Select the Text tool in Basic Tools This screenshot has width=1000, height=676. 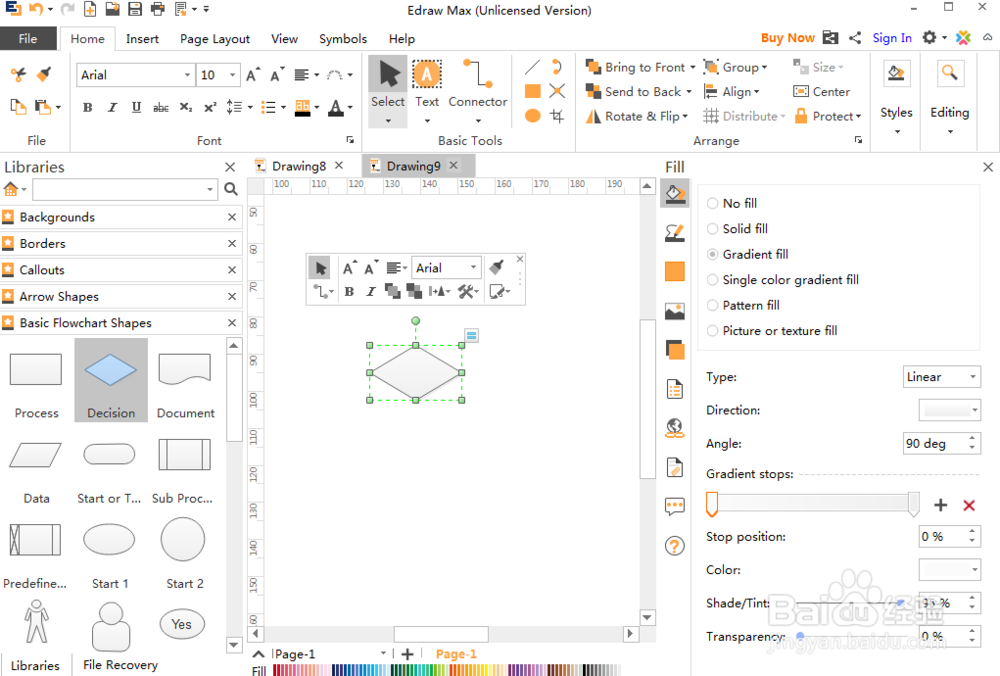click(427, 84)
